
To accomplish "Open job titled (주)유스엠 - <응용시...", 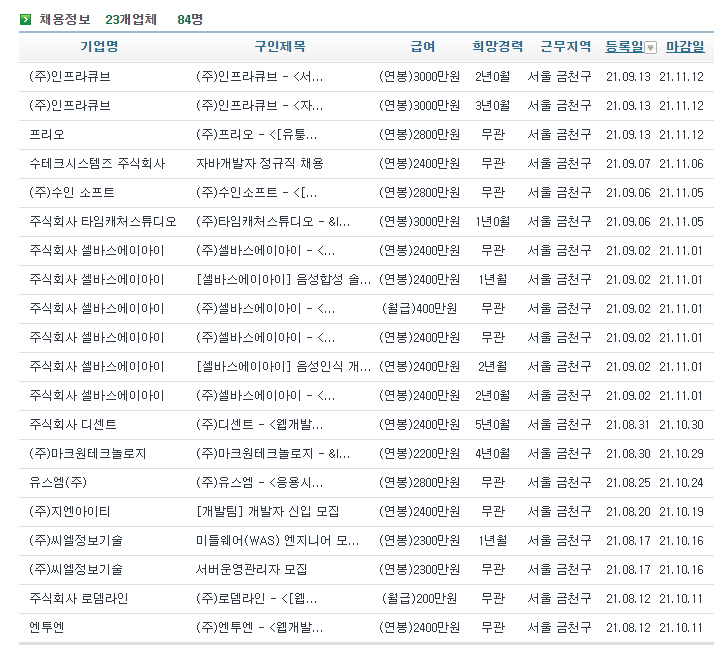I will point(259,483).
